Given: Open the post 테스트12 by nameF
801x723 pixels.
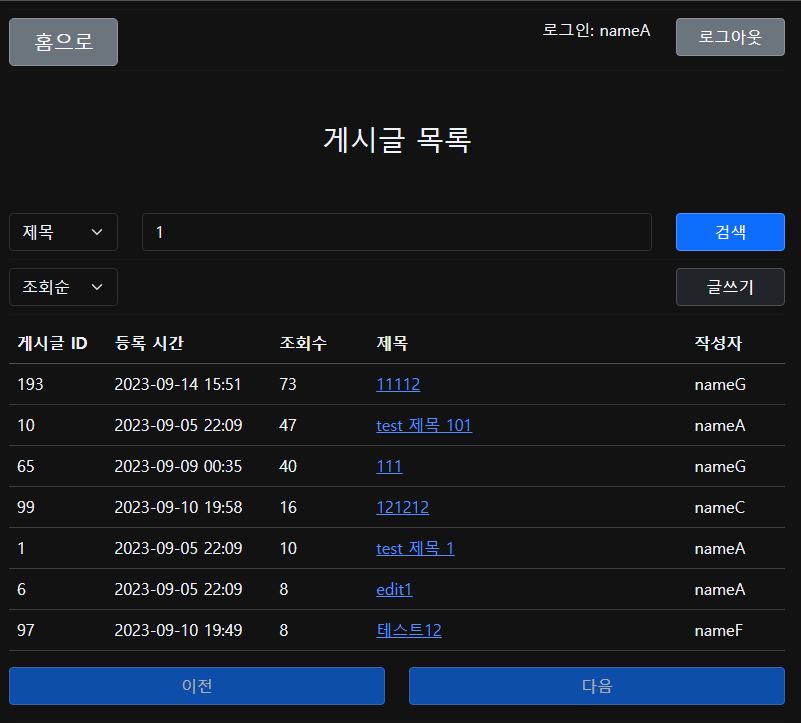Looking at the screenshot, I should coord(408,630).
